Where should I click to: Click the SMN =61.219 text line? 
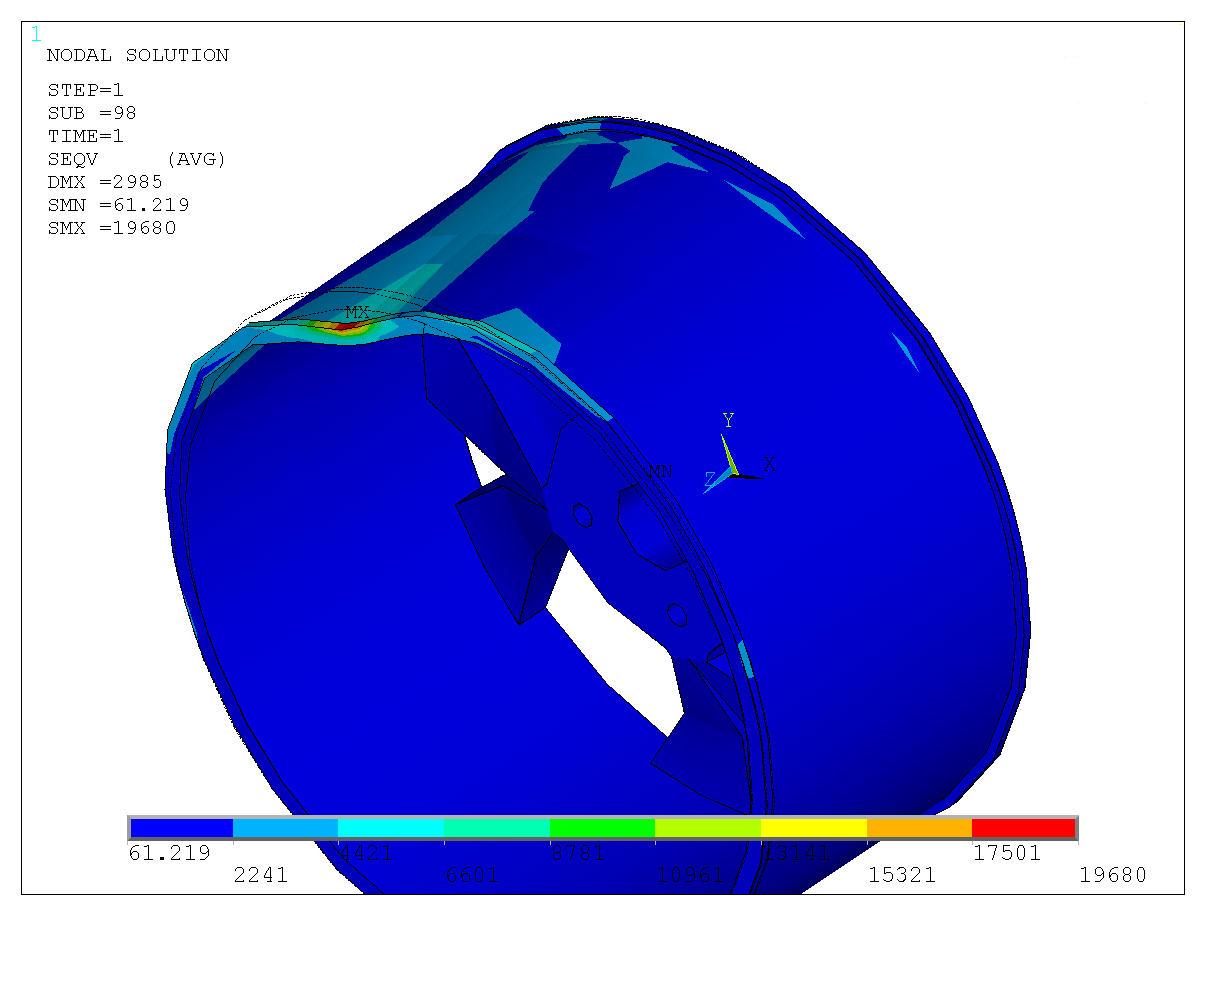point(118,205)
